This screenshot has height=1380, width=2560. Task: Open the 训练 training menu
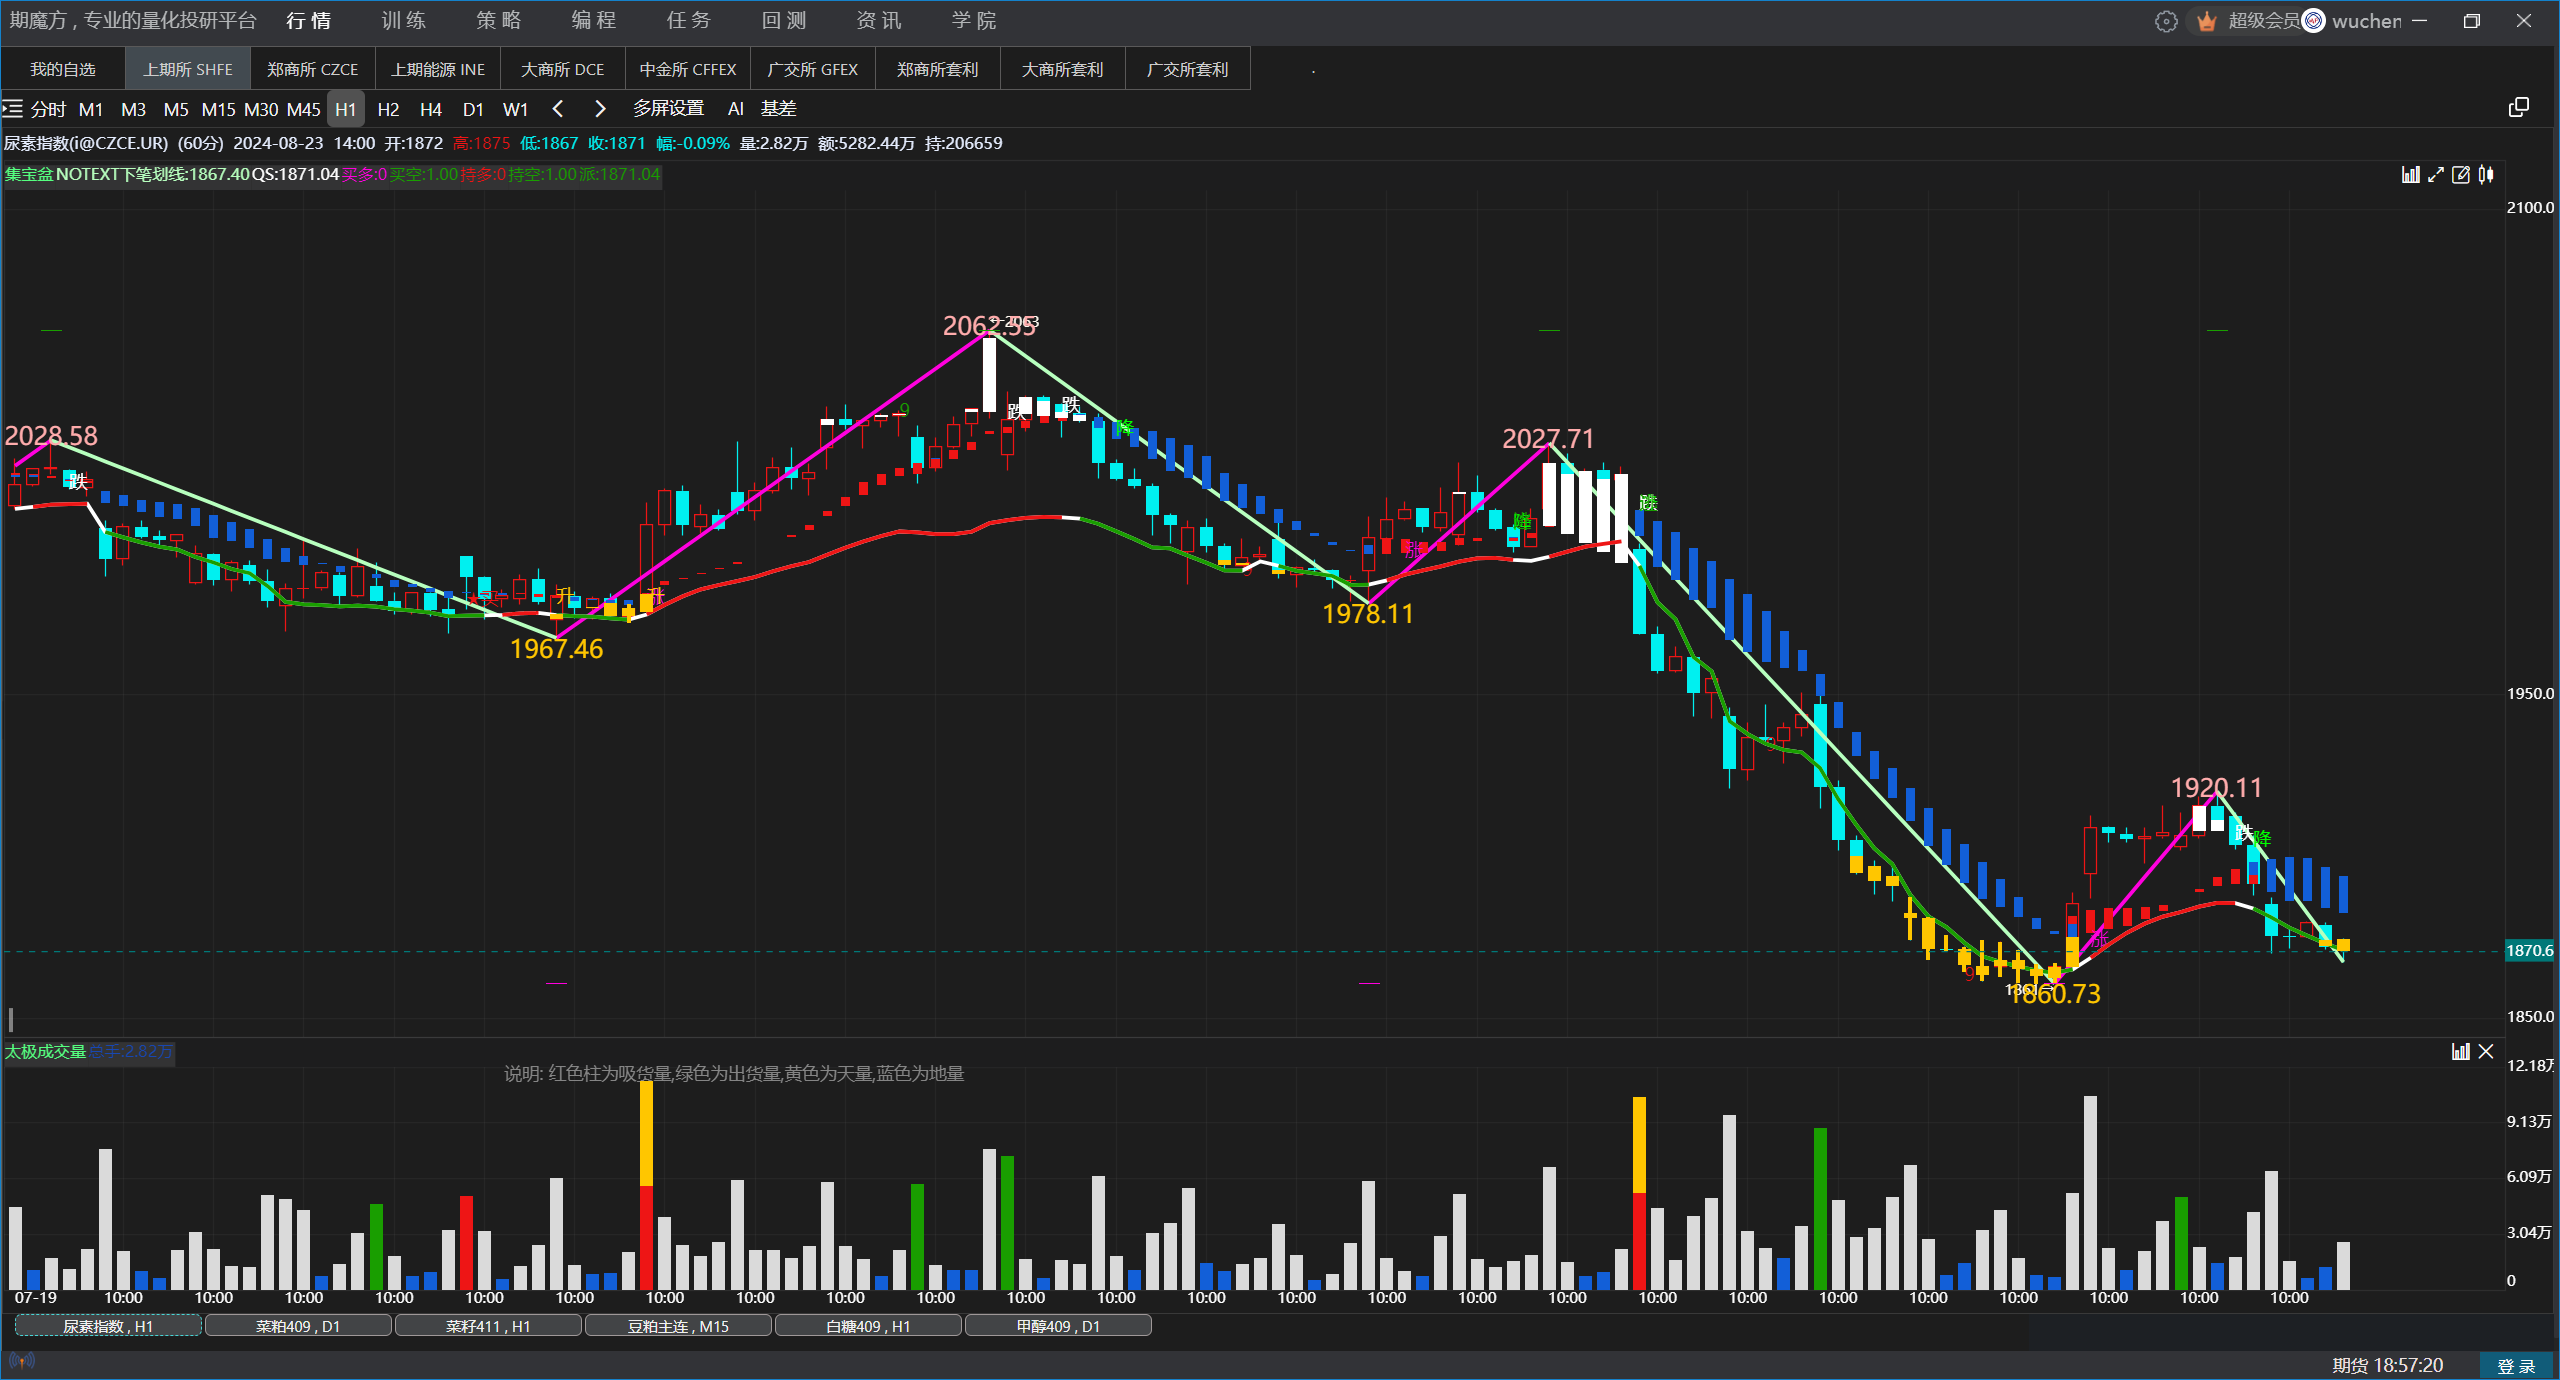(404, 20)
